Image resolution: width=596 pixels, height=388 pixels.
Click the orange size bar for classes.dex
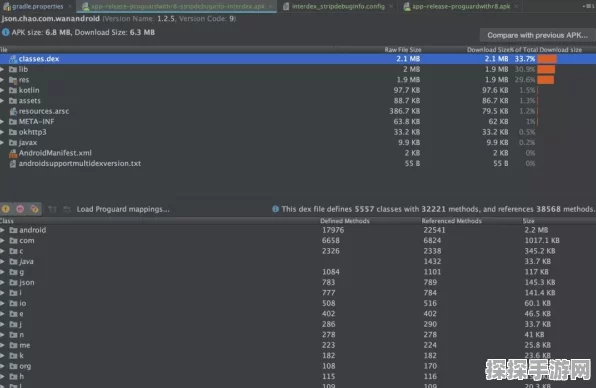[547, 59]
